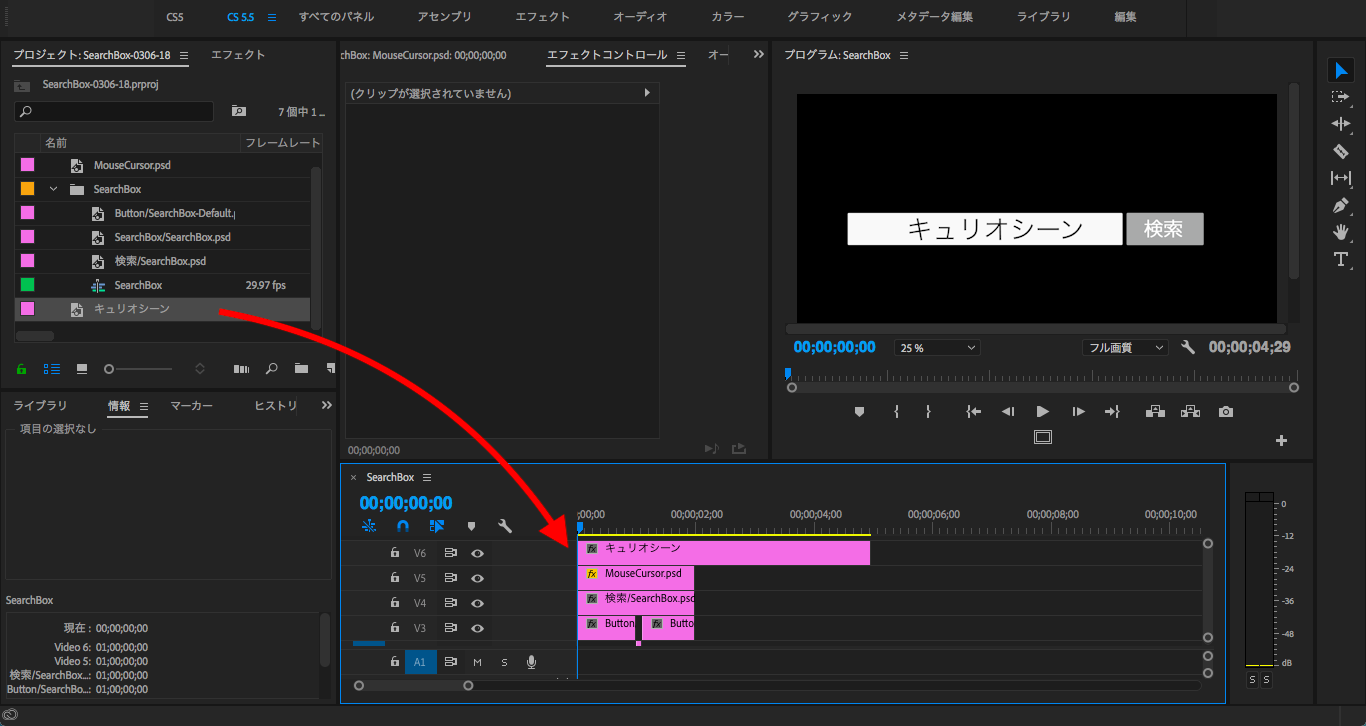
Task: Open the program monitor settings wrench
Action: 1188,348
